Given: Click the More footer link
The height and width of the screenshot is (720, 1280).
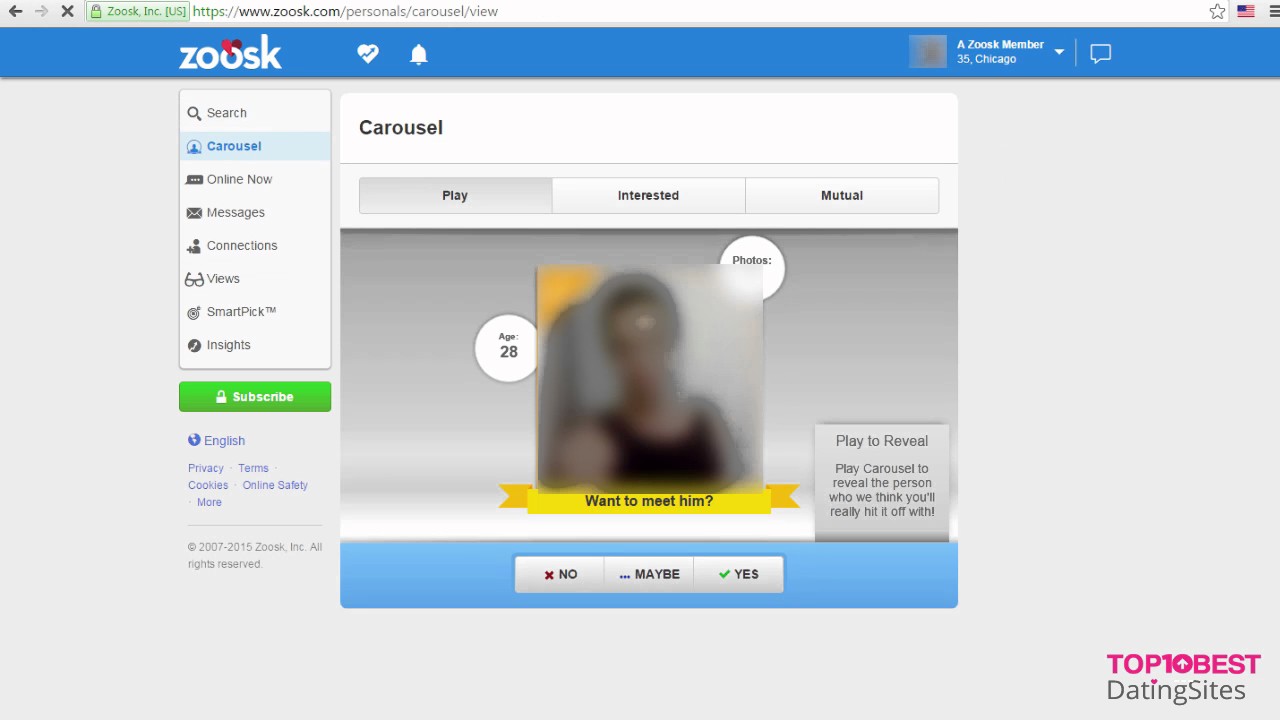Looking at the screenshot, I should (x=209, y=502).
